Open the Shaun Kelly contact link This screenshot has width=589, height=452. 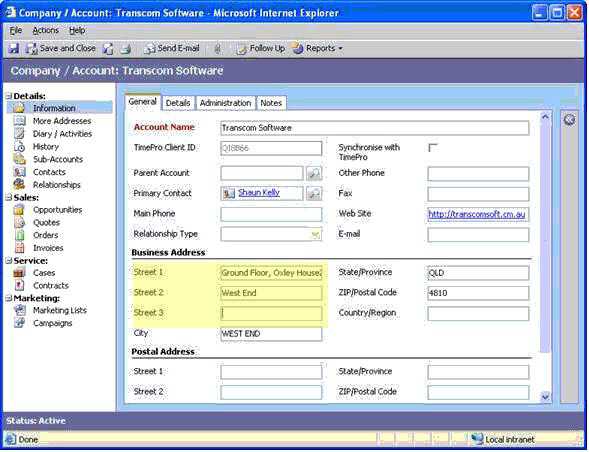[x=259, y=193]
